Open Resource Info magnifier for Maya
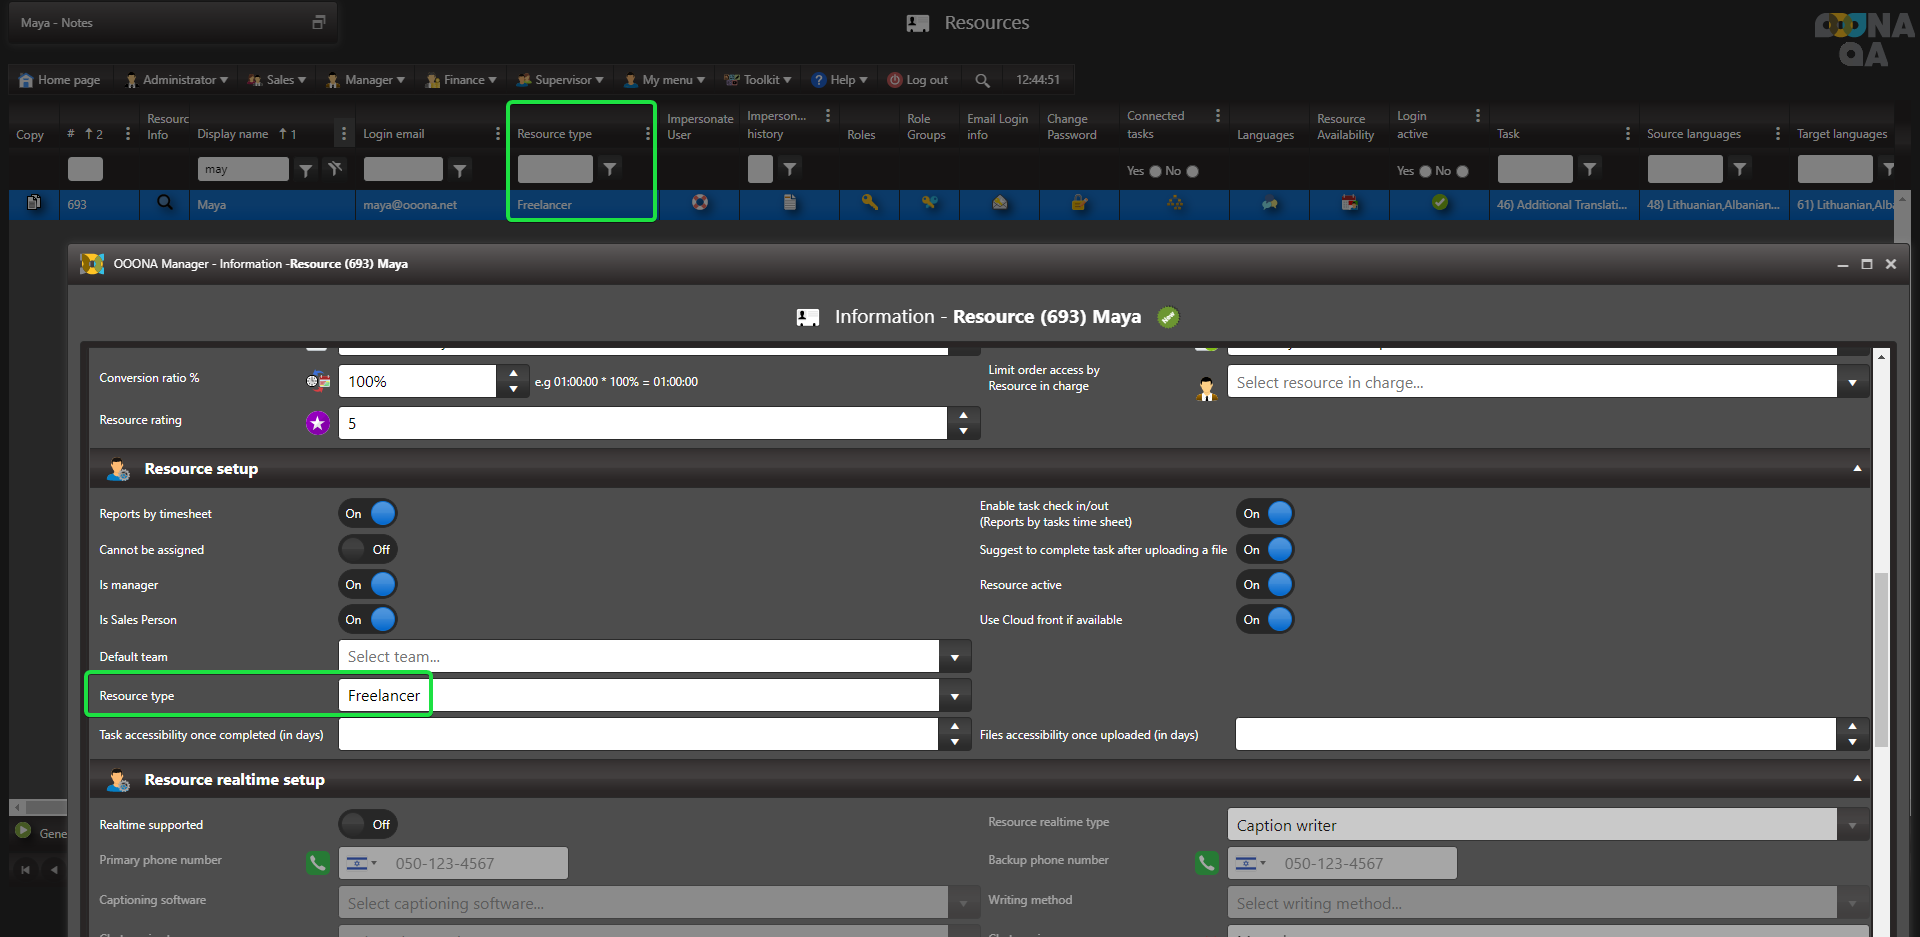Image resolution: width=1920 pixels, height=937 pixels. pos(165,203)
